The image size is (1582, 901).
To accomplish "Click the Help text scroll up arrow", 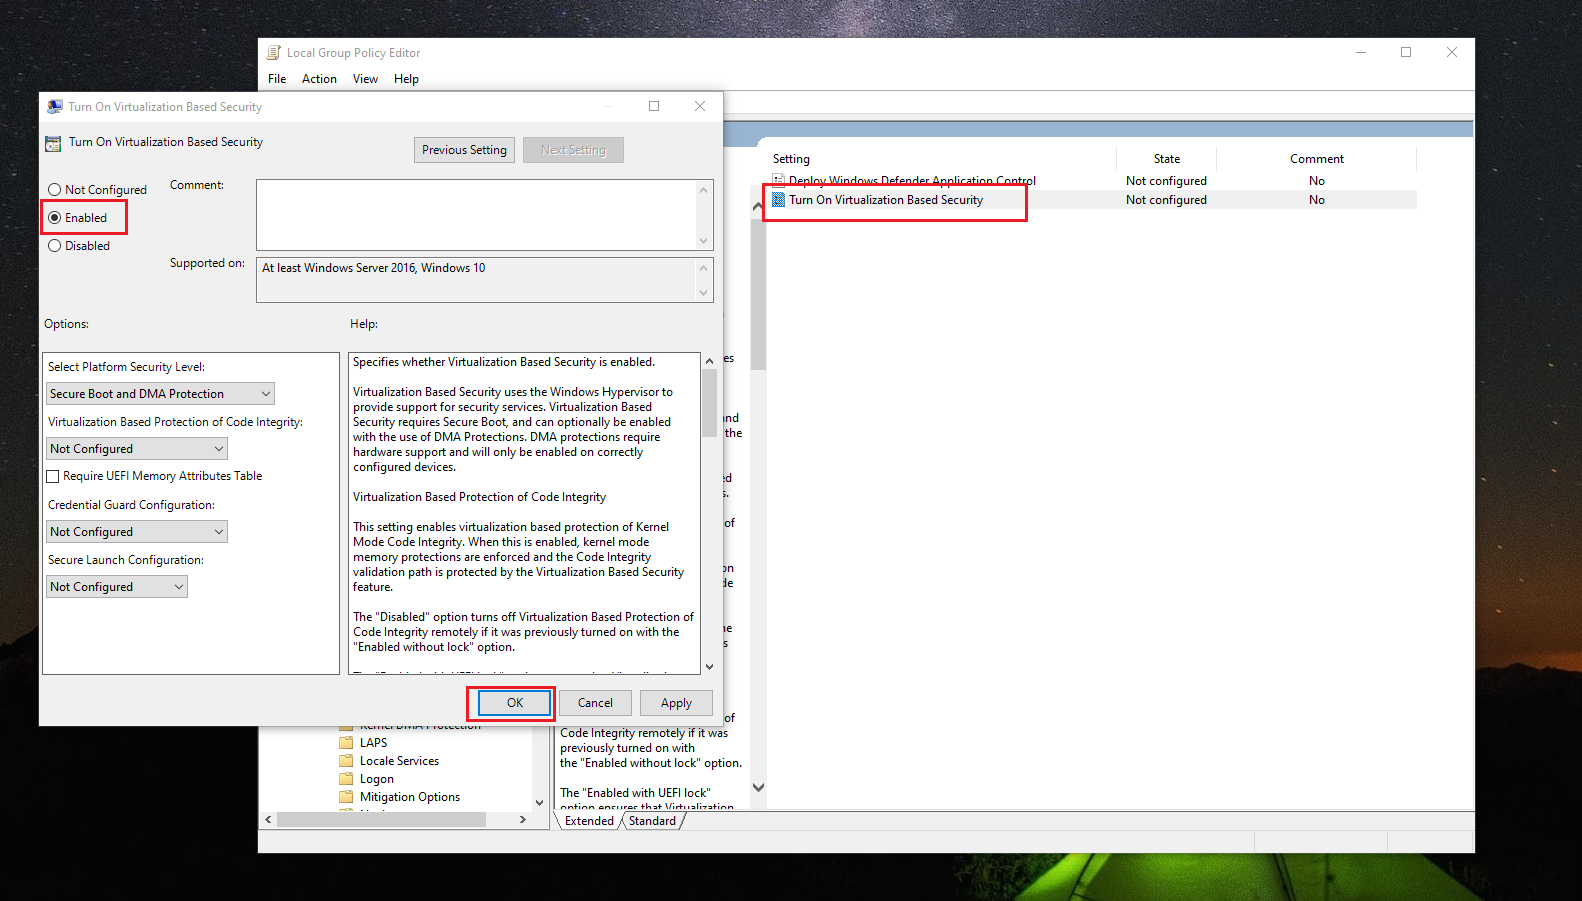I will pyautogui.click(x=710, y=361).
